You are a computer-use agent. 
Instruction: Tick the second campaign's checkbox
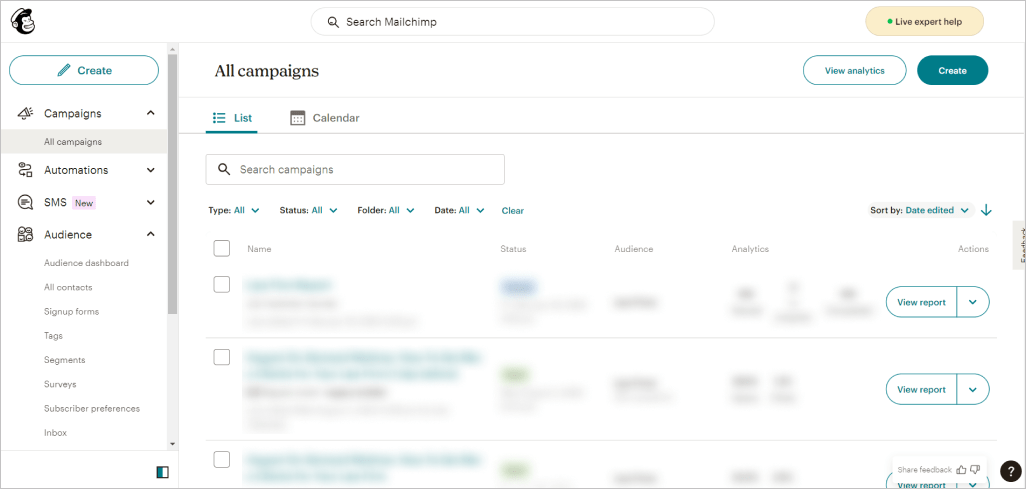point(222,357)
